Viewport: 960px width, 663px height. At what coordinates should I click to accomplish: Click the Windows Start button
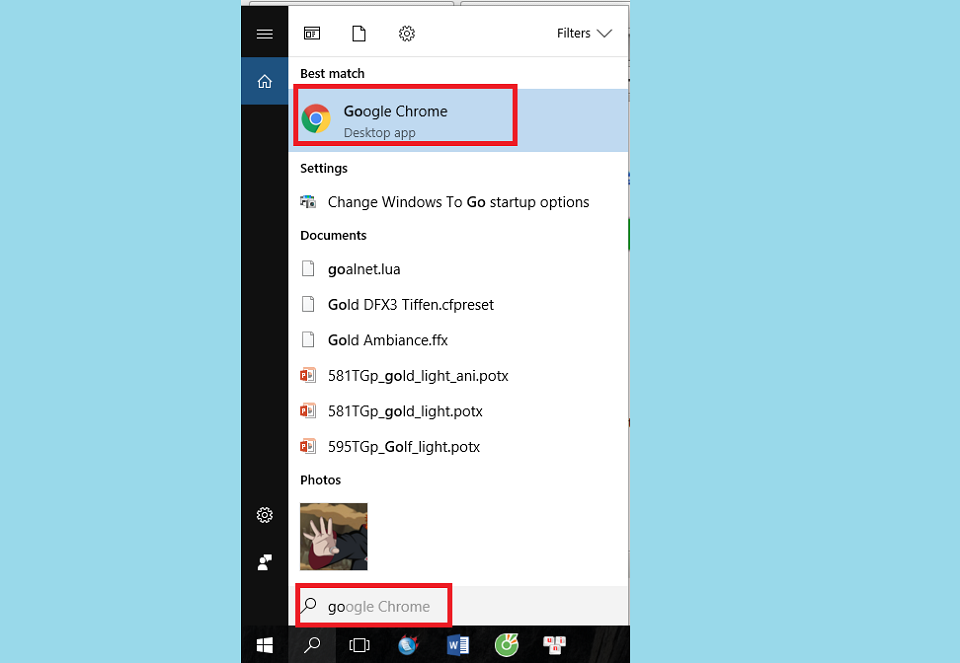click(x=264, y=645)
